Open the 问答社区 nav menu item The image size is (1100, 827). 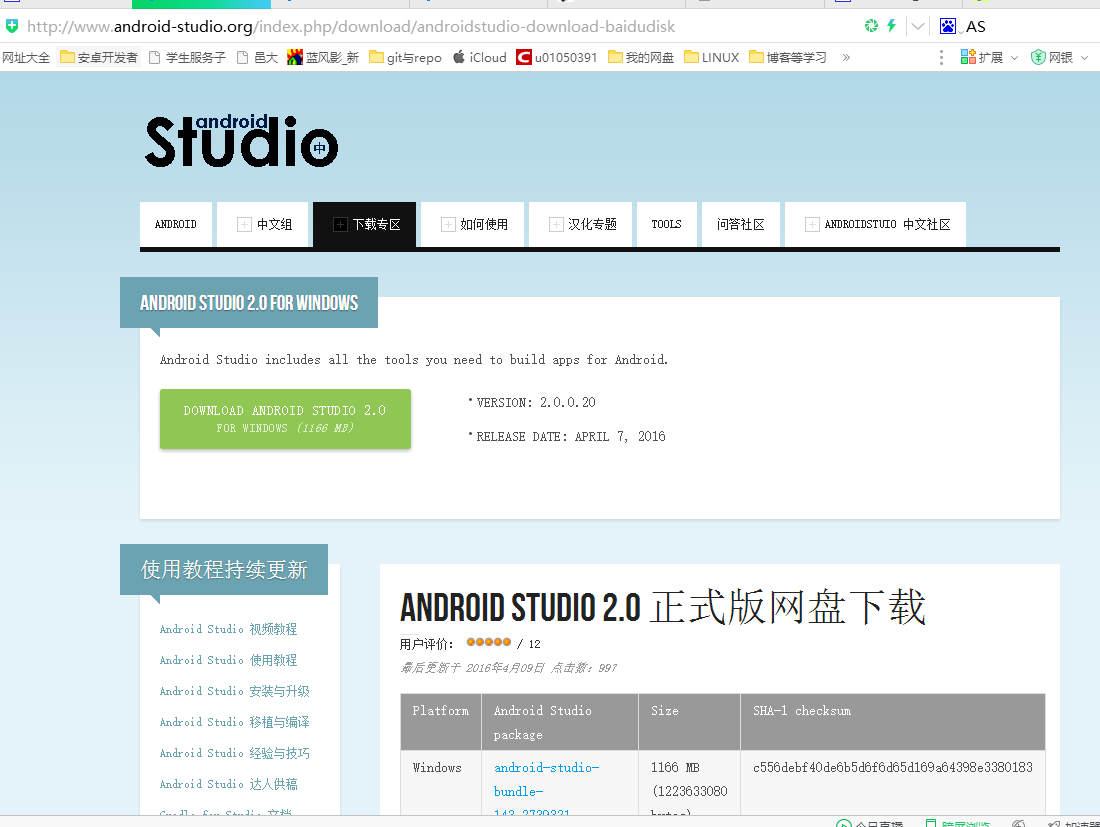pyautogui.click(x=741, y=224)
